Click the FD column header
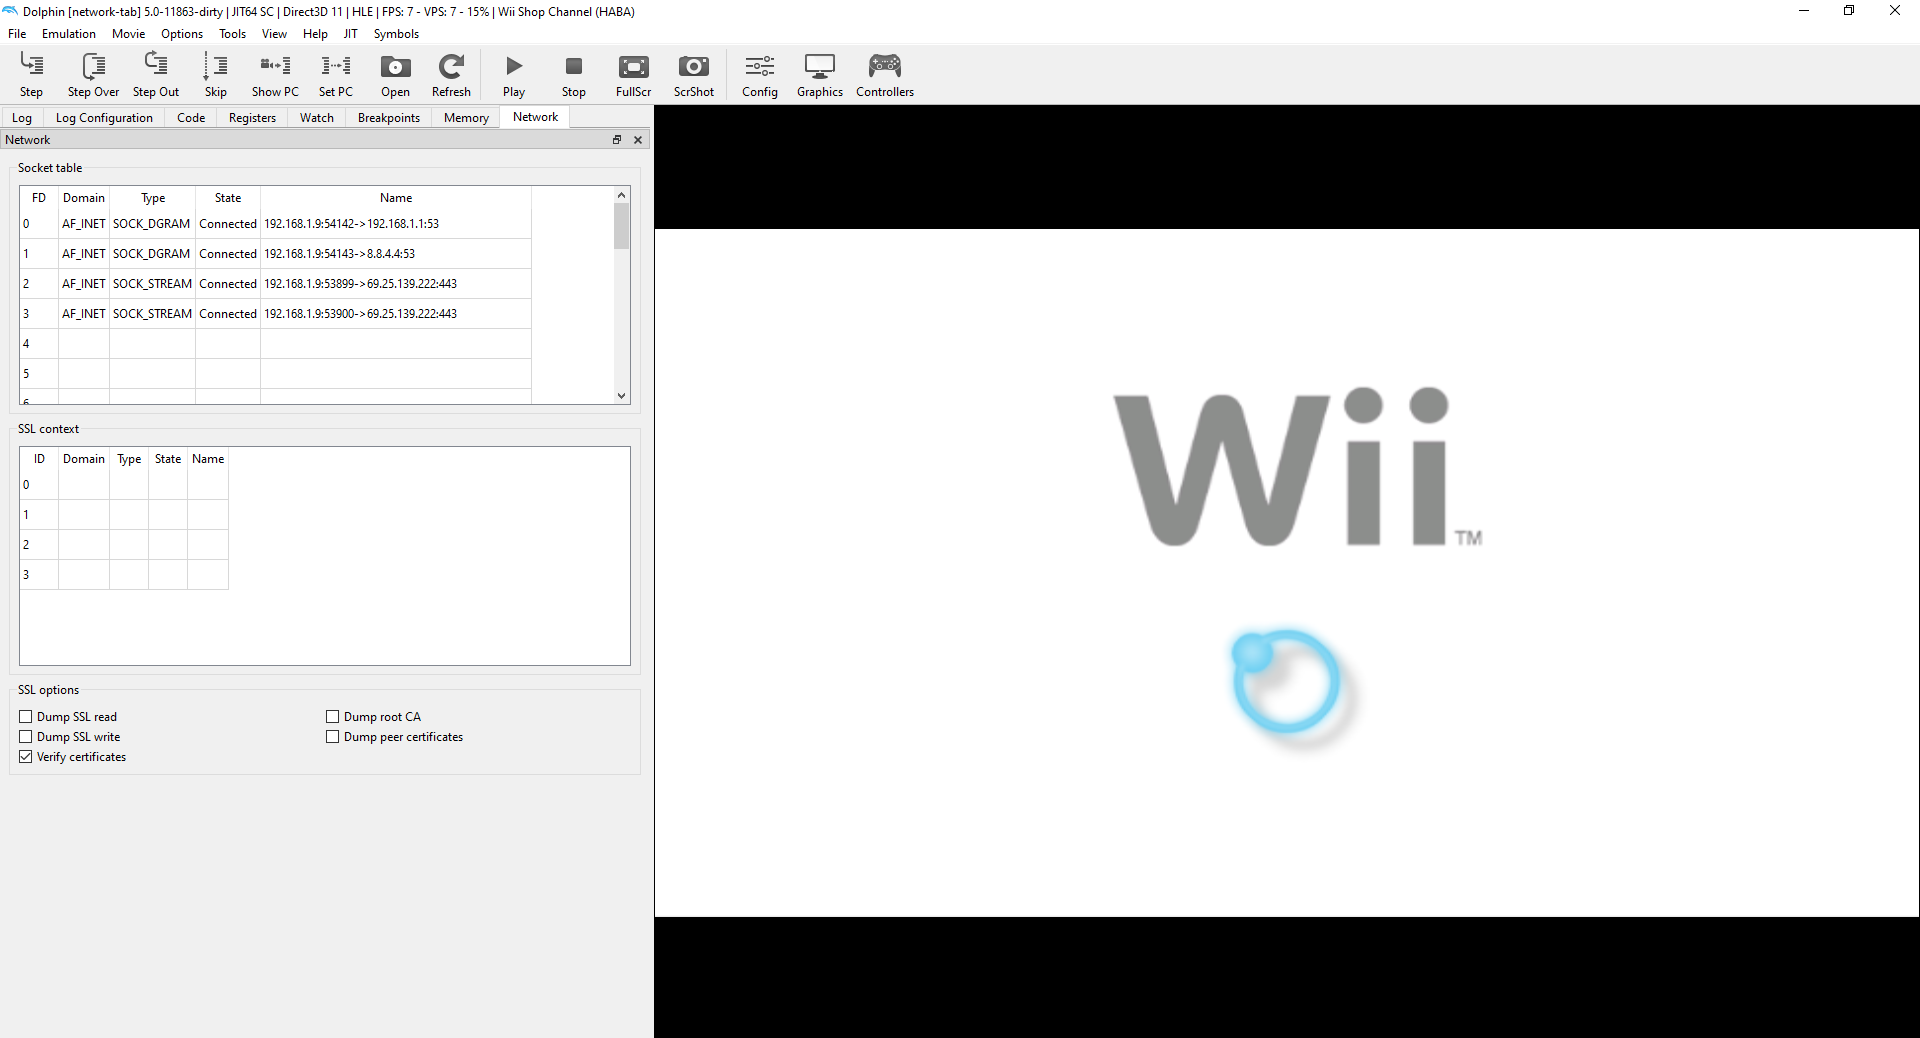The width and height of the screenshot is (1920, 1038). [39, 198]
